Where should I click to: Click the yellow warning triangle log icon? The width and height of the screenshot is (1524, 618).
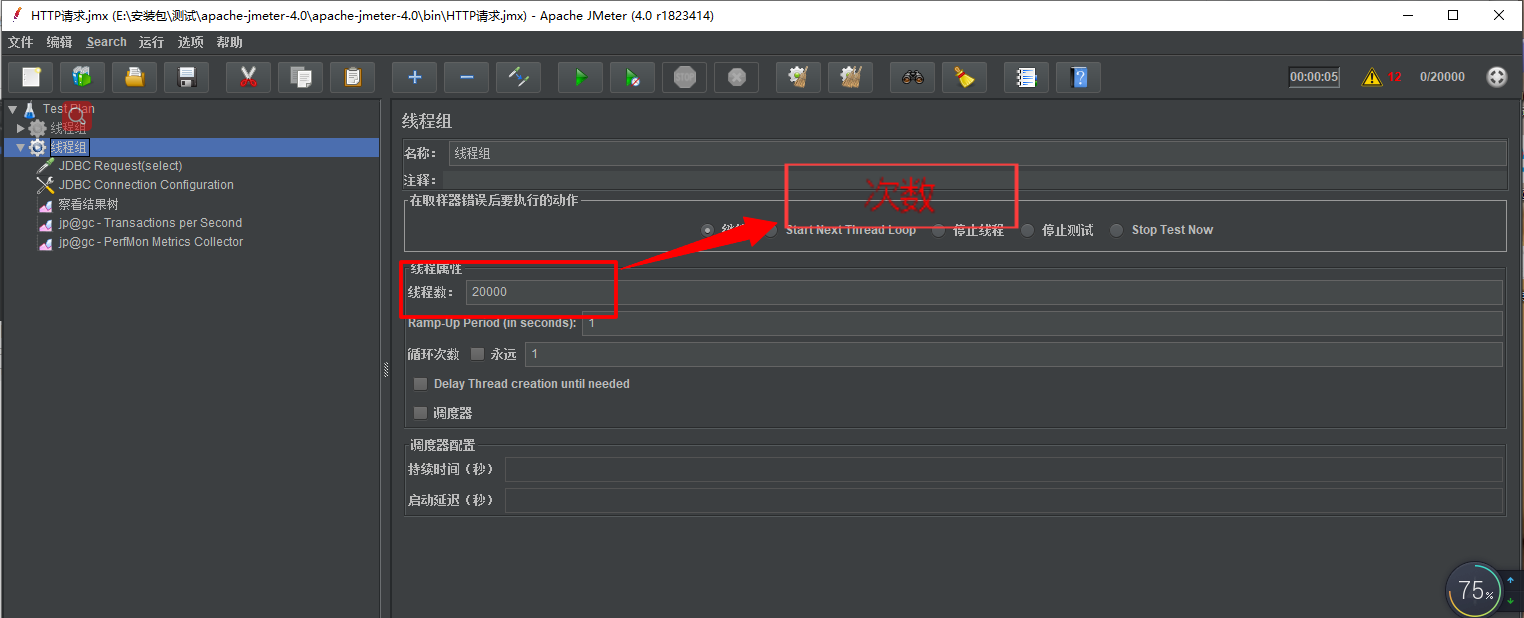pos(1371,77)
